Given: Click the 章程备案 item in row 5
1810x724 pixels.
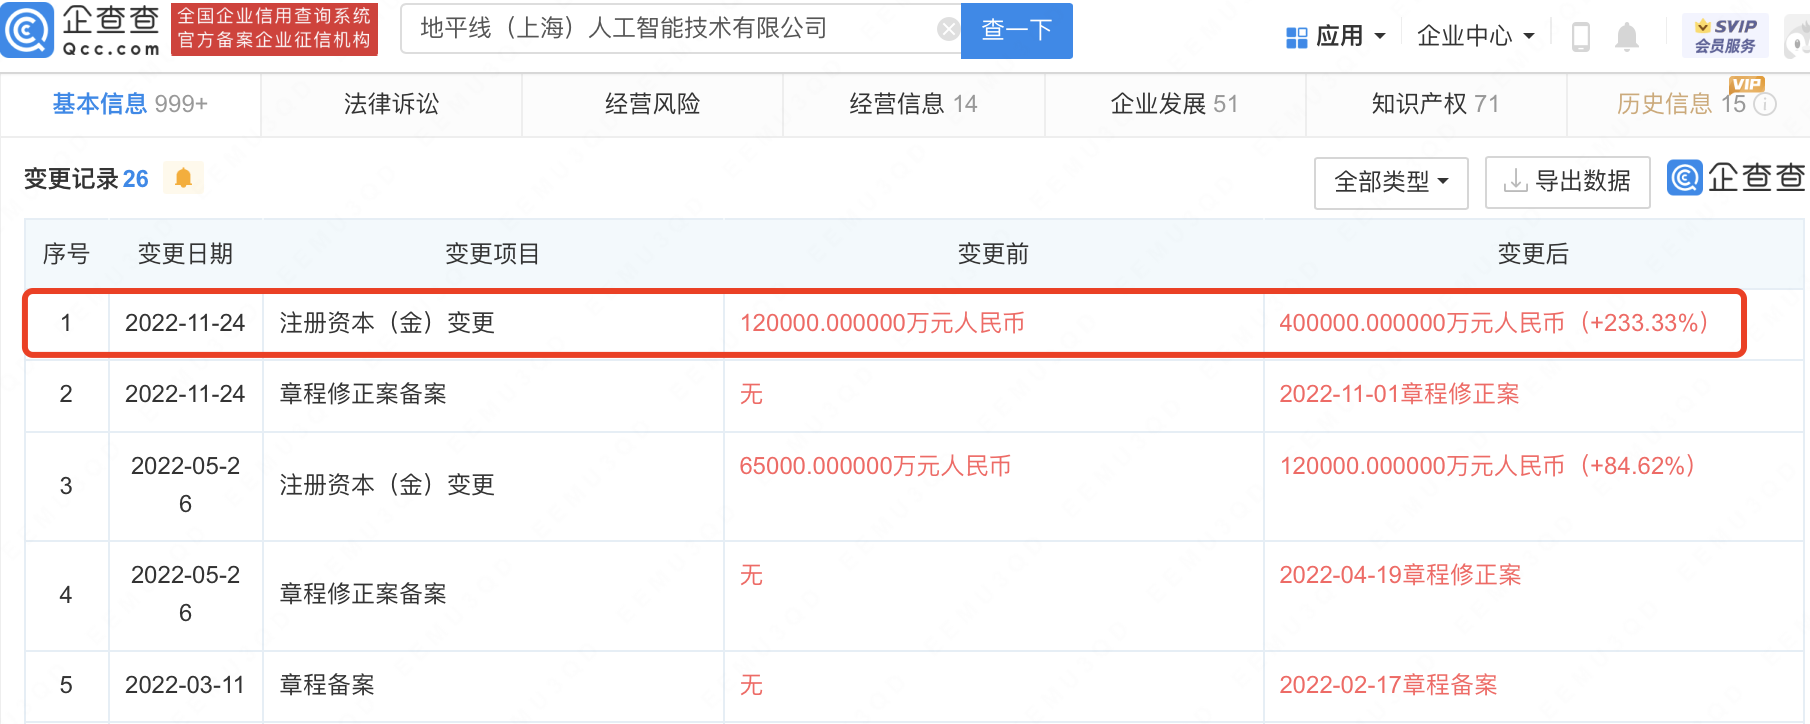Looking at the screenshot, I should click(x=327, y=685).
